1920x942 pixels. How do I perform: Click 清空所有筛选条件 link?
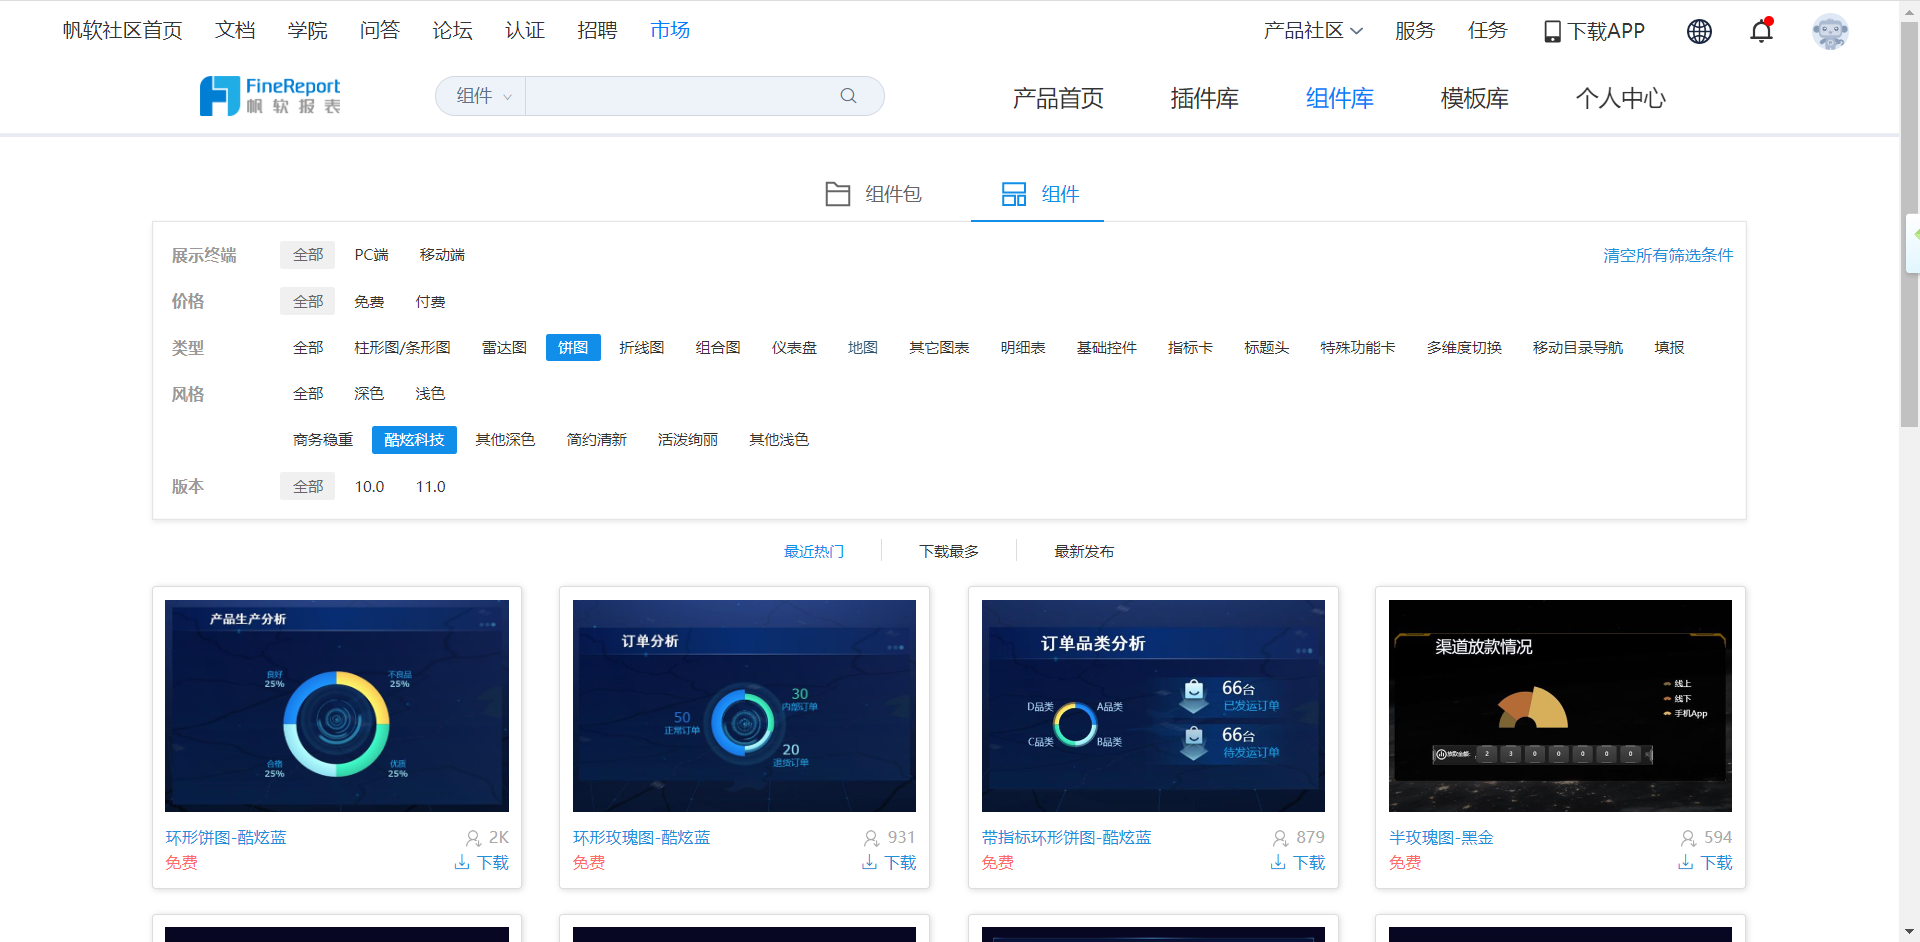click(x=1667, y=256)
